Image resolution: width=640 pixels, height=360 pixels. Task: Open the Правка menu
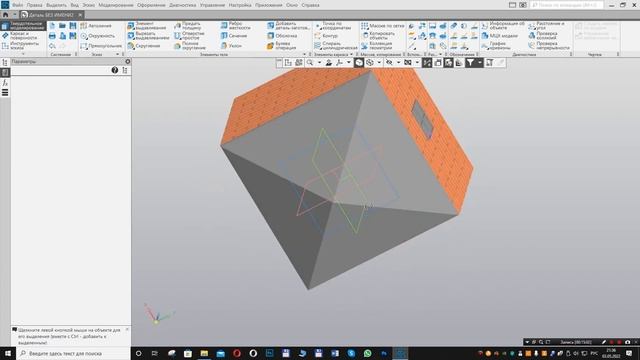click(x=35, y=5)
